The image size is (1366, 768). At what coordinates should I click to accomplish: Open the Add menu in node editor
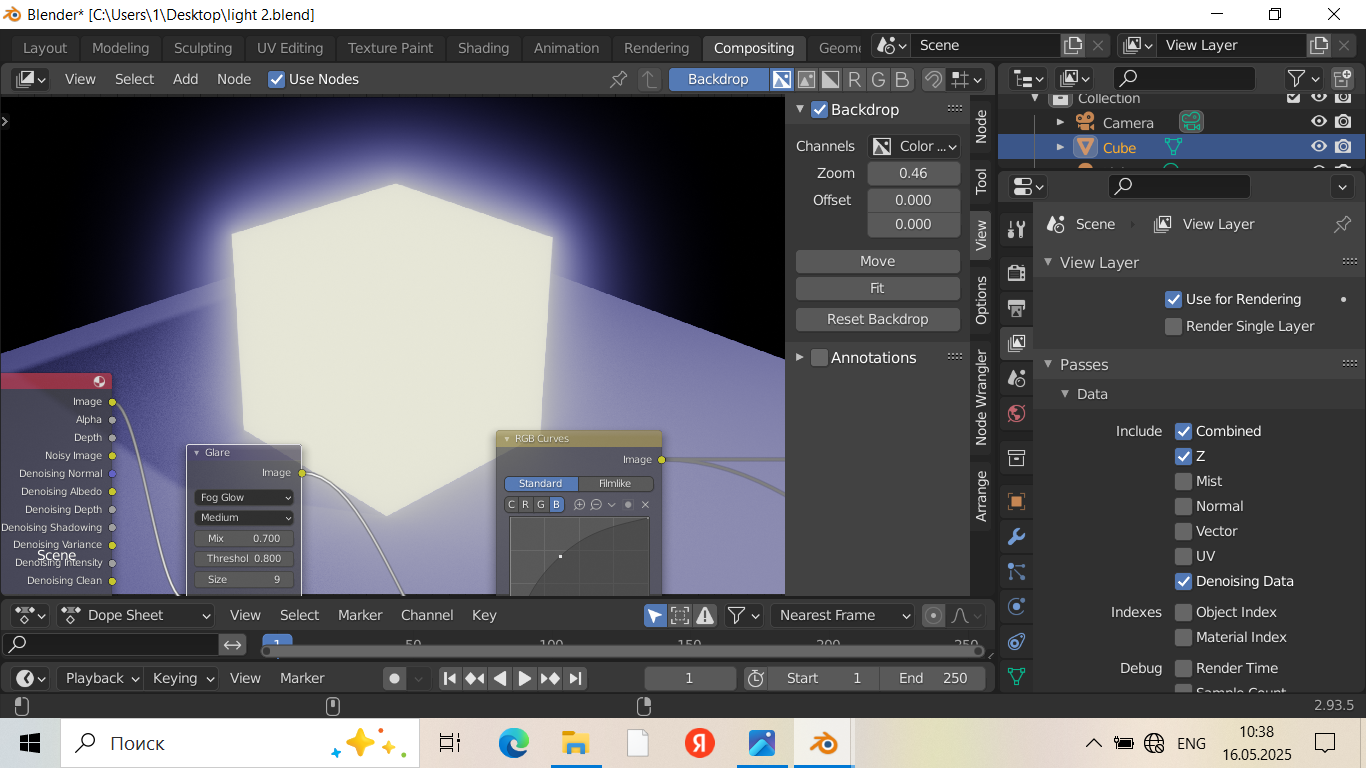(x=185, y=79)
